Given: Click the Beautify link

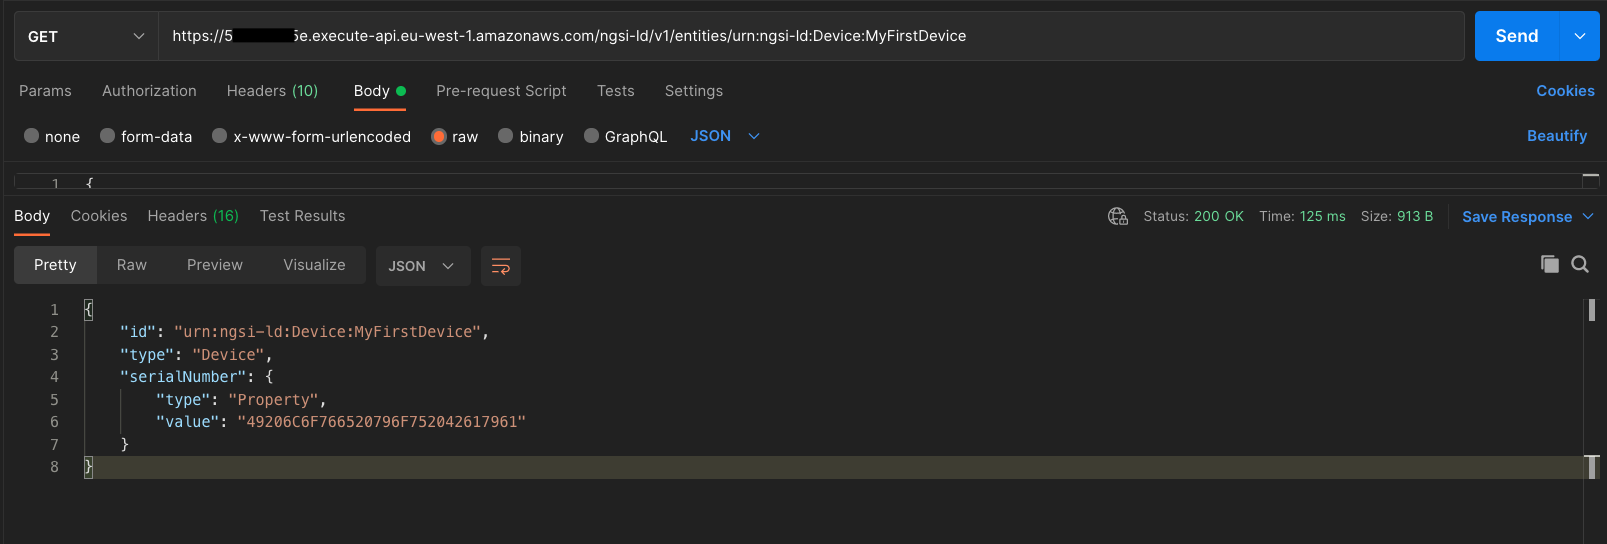Looking at the screenshot, I should (x=1556, y=136).
